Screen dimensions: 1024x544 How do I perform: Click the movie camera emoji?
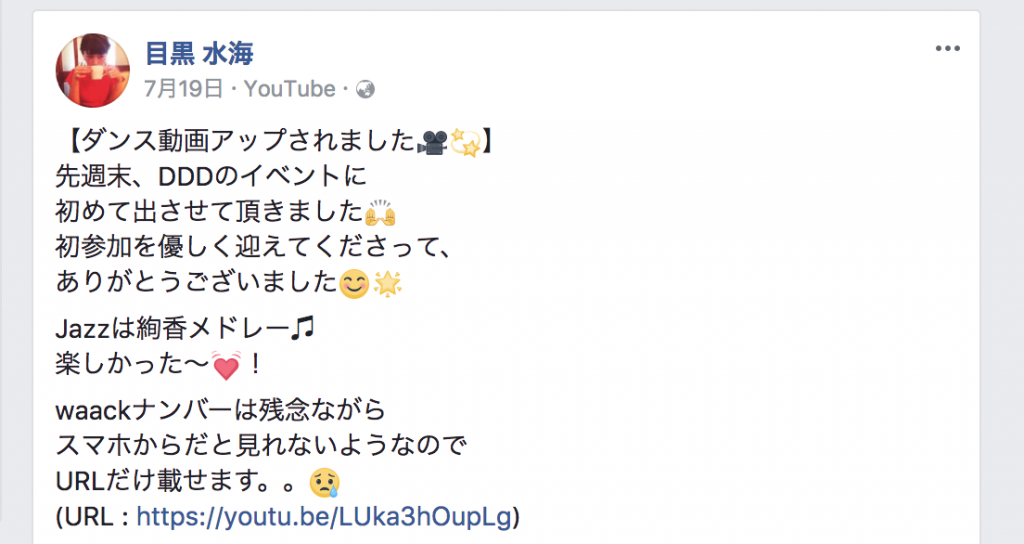click(432, 142)
